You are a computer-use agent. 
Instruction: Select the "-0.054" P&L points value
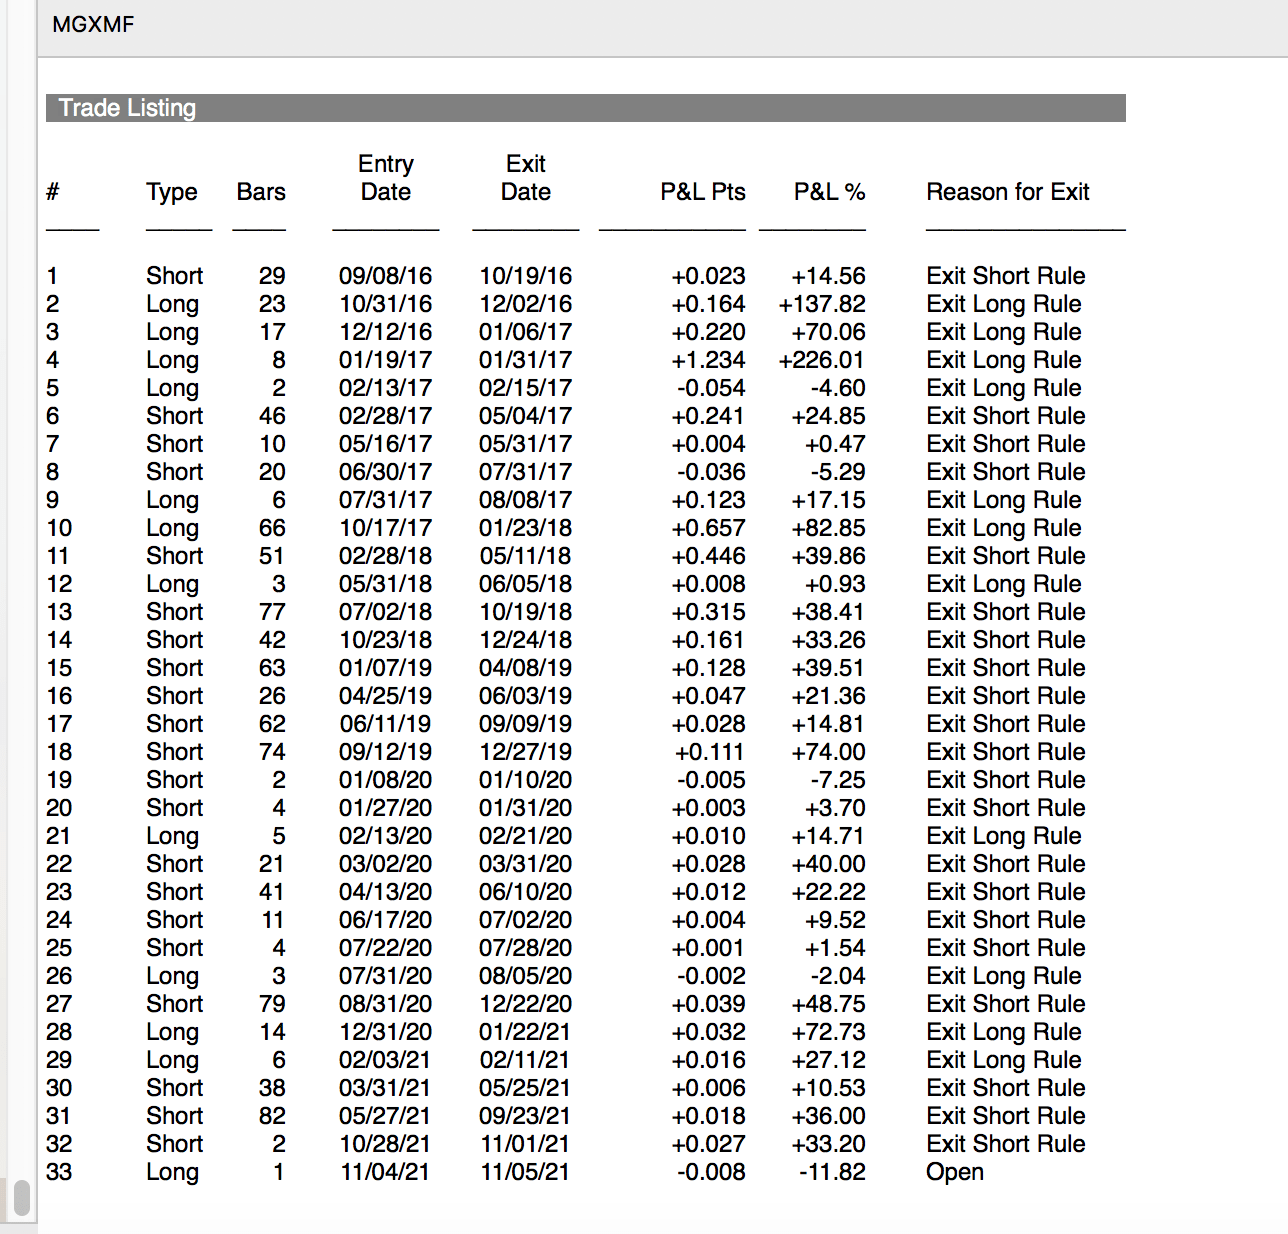click(711, 388)
